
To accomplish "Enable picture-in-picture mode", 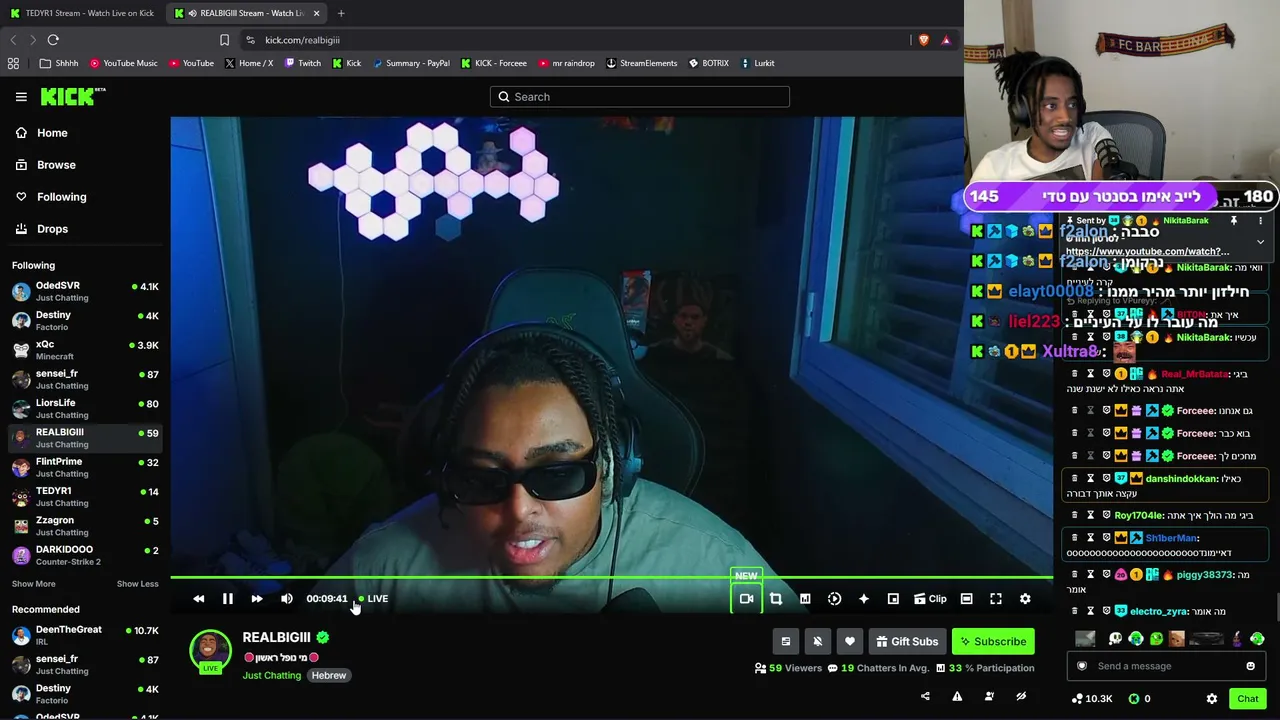I will [893, 599].
